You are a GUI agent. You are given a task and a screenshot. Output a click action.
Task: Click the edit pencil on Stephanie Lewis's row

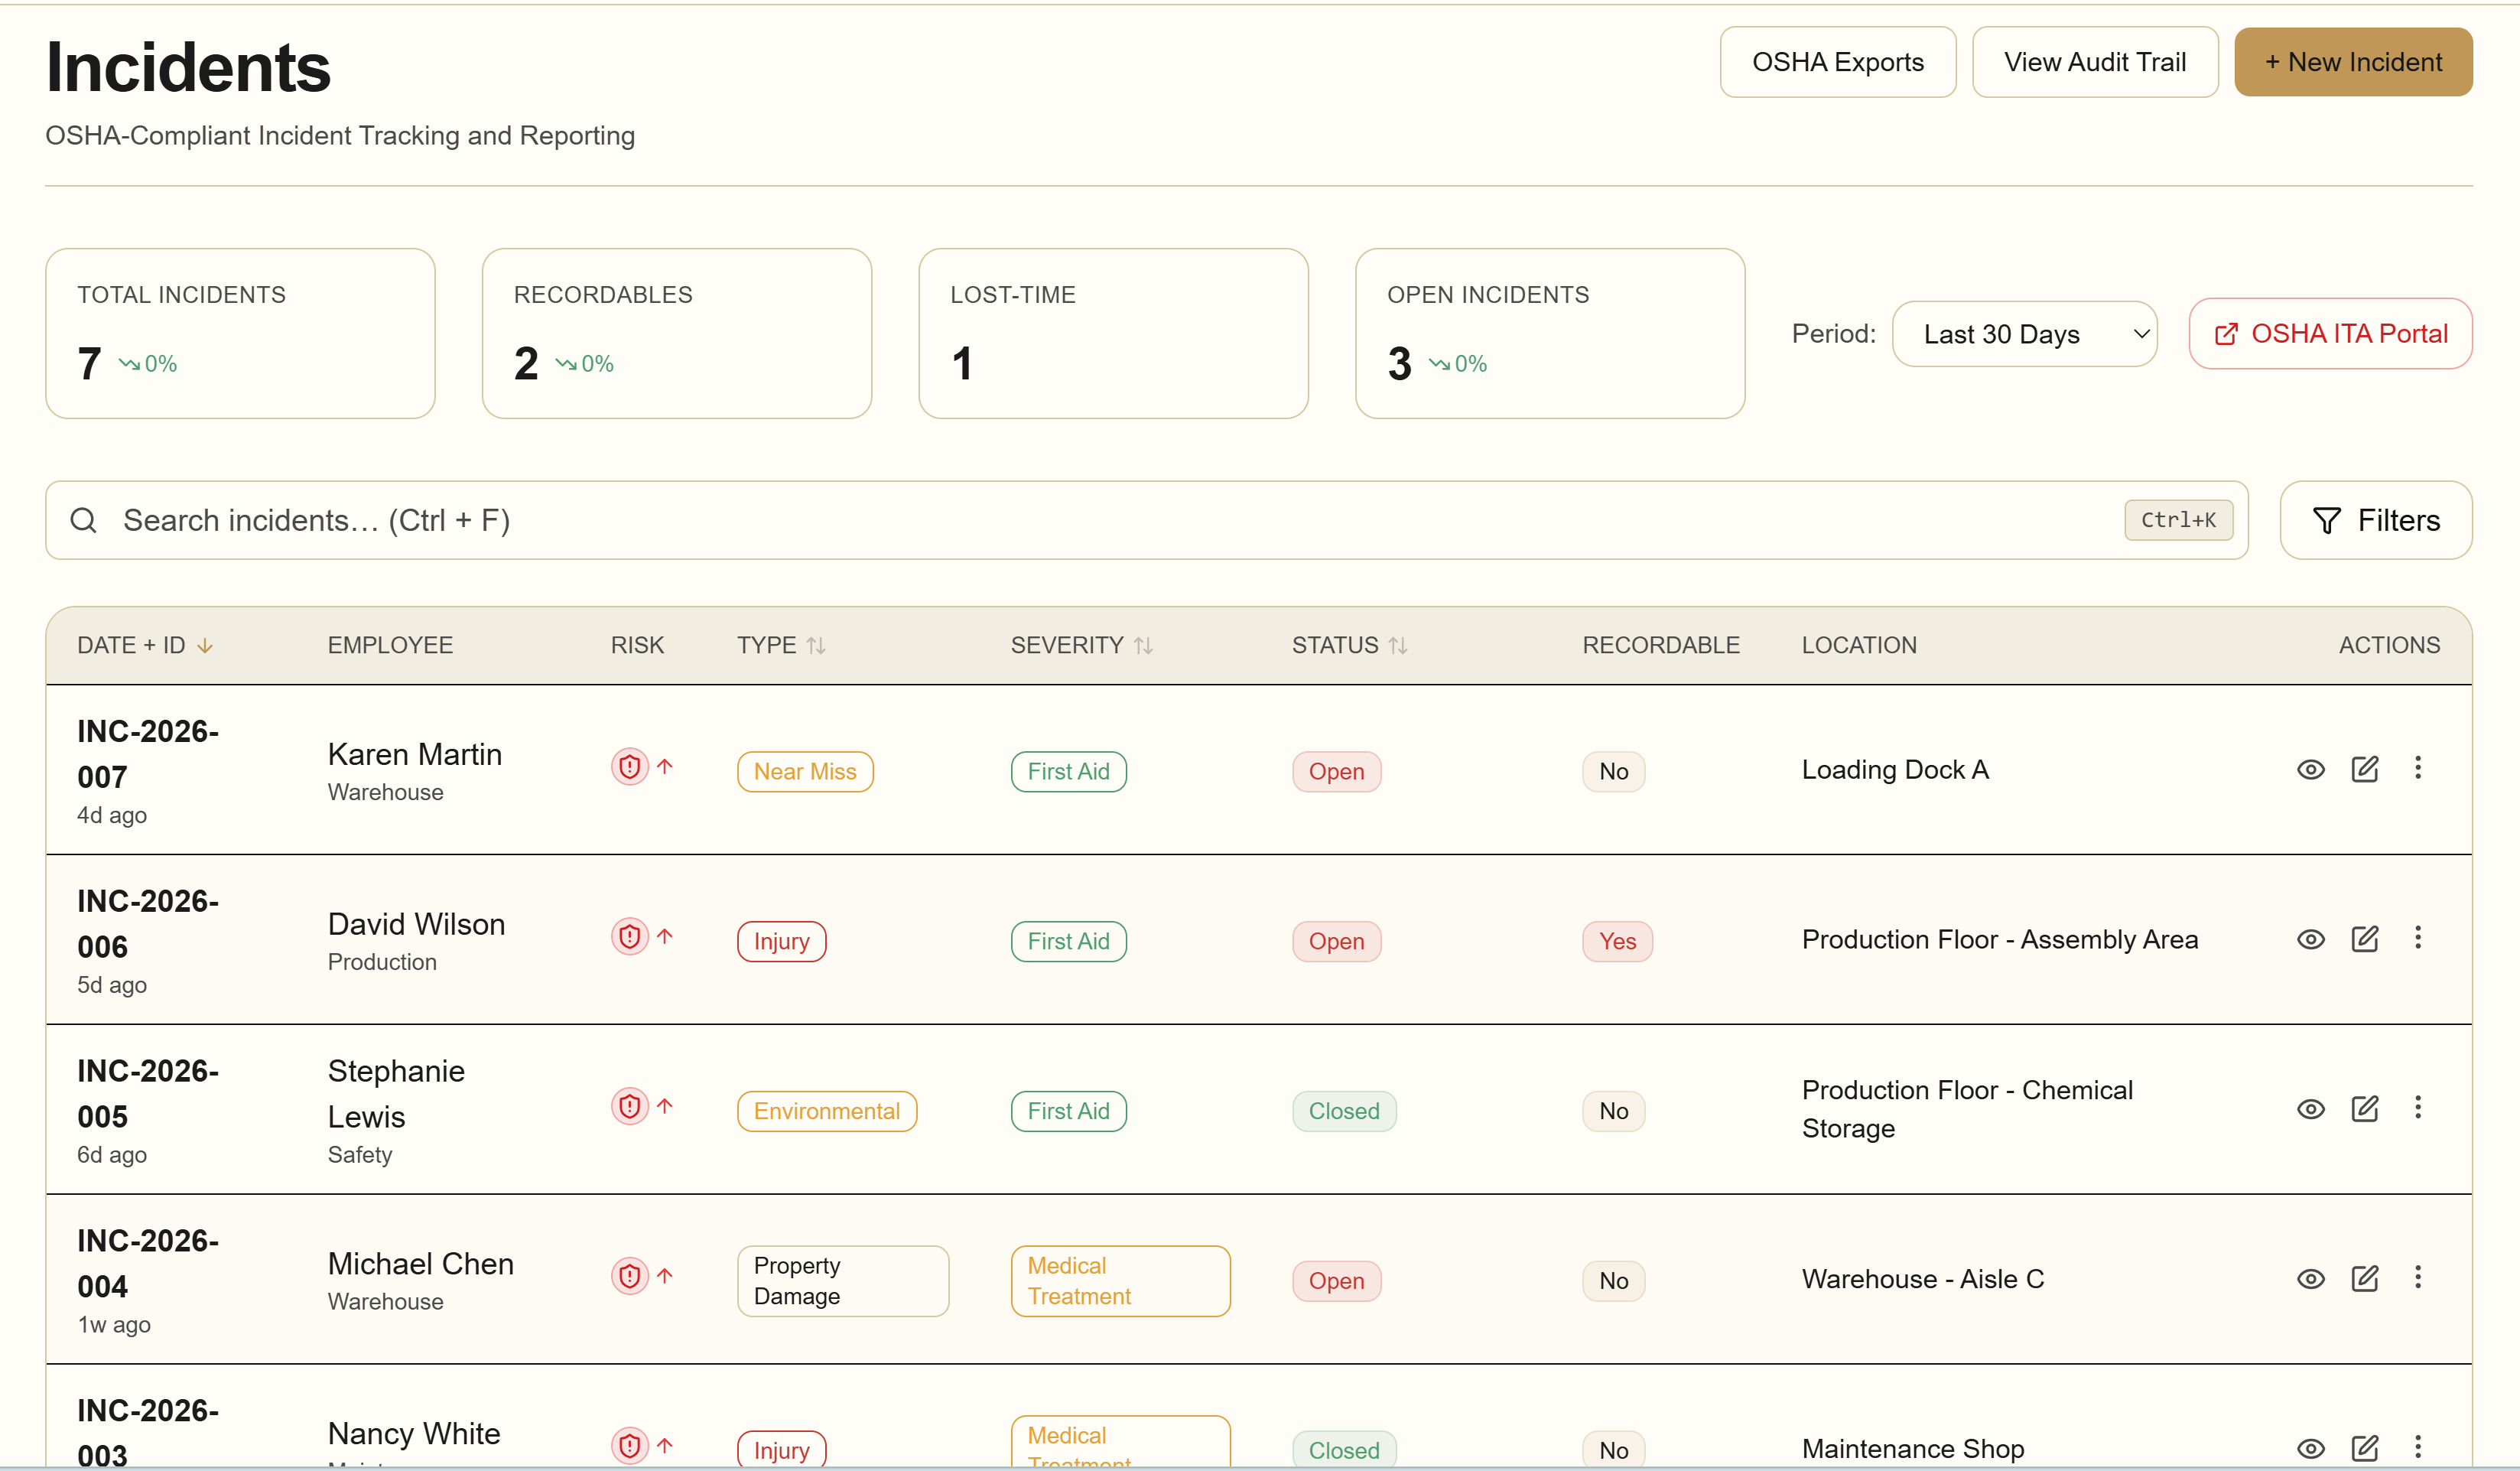tap(2366, 1108)
